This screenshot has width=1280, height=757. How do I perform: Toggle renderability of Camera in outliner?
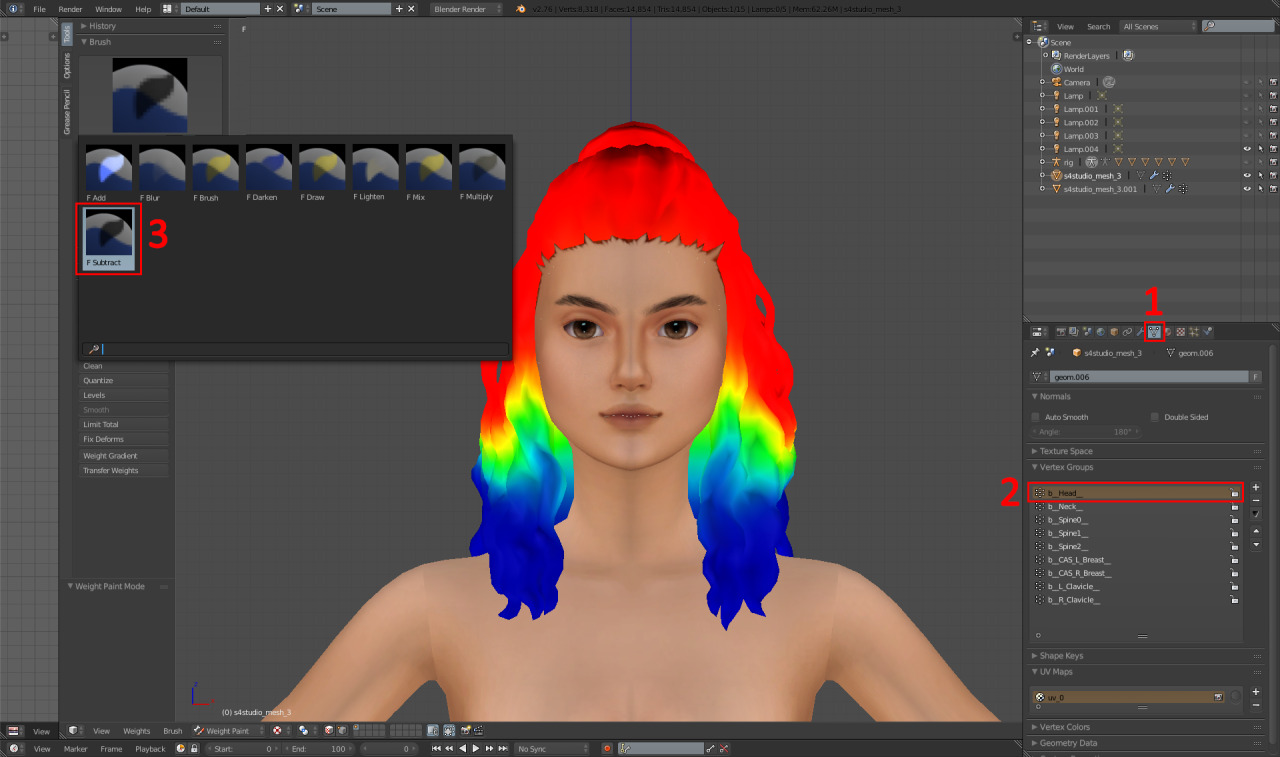click(1273, 82)
